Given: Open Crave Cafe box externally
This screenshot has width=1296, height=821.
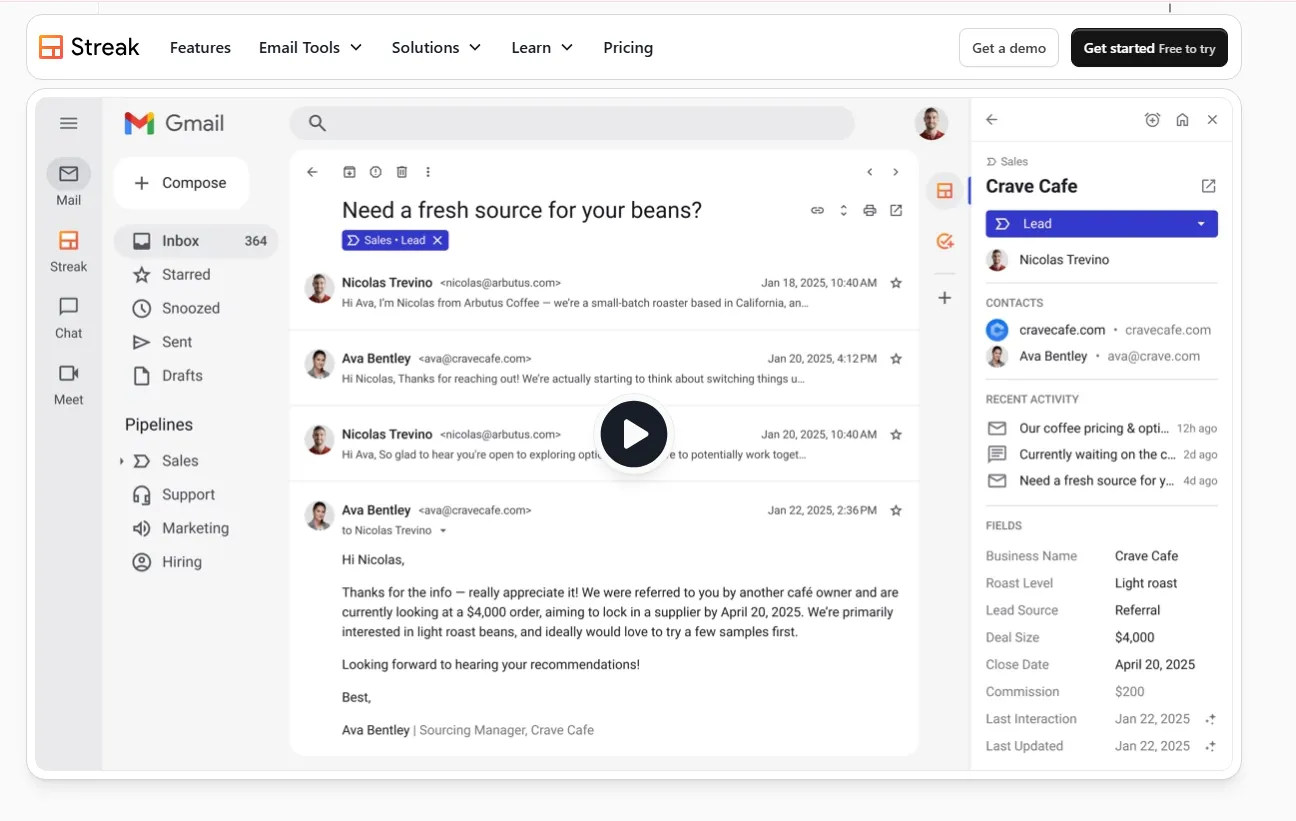Looking at the screenshot, I should [1209, 186].
